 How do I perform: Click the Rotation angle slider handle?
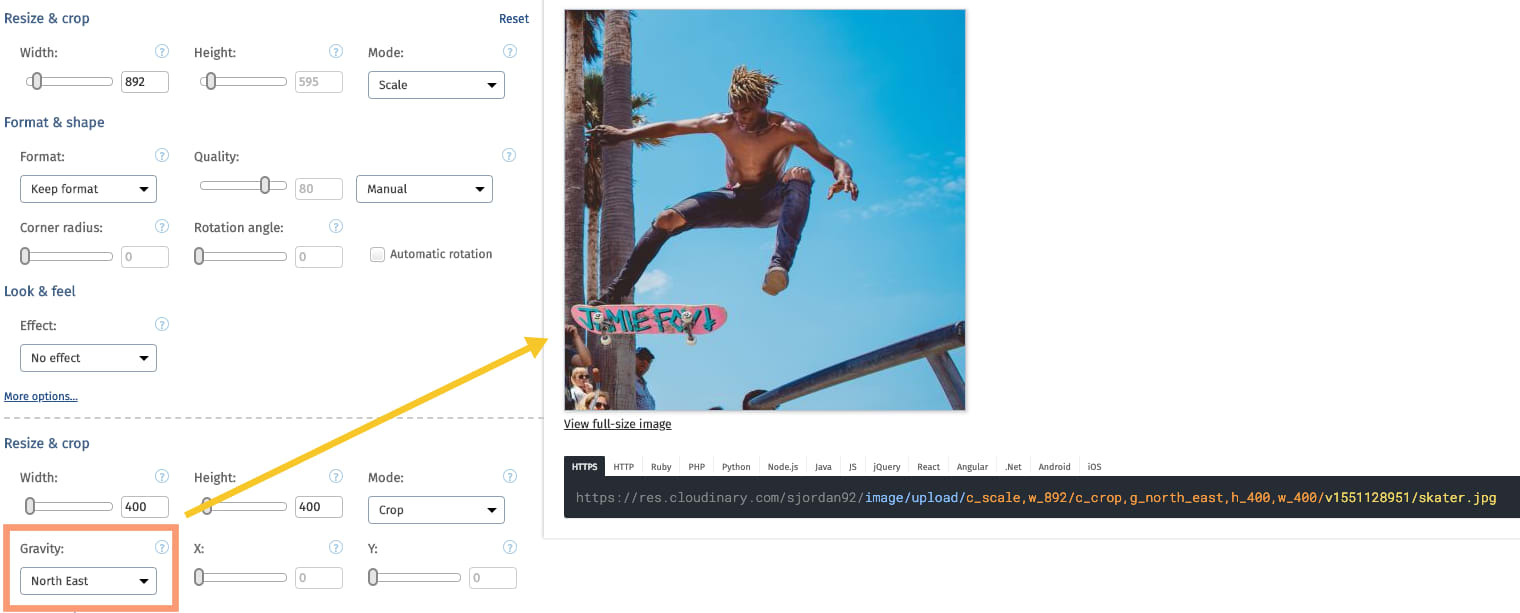click(200, 257)
